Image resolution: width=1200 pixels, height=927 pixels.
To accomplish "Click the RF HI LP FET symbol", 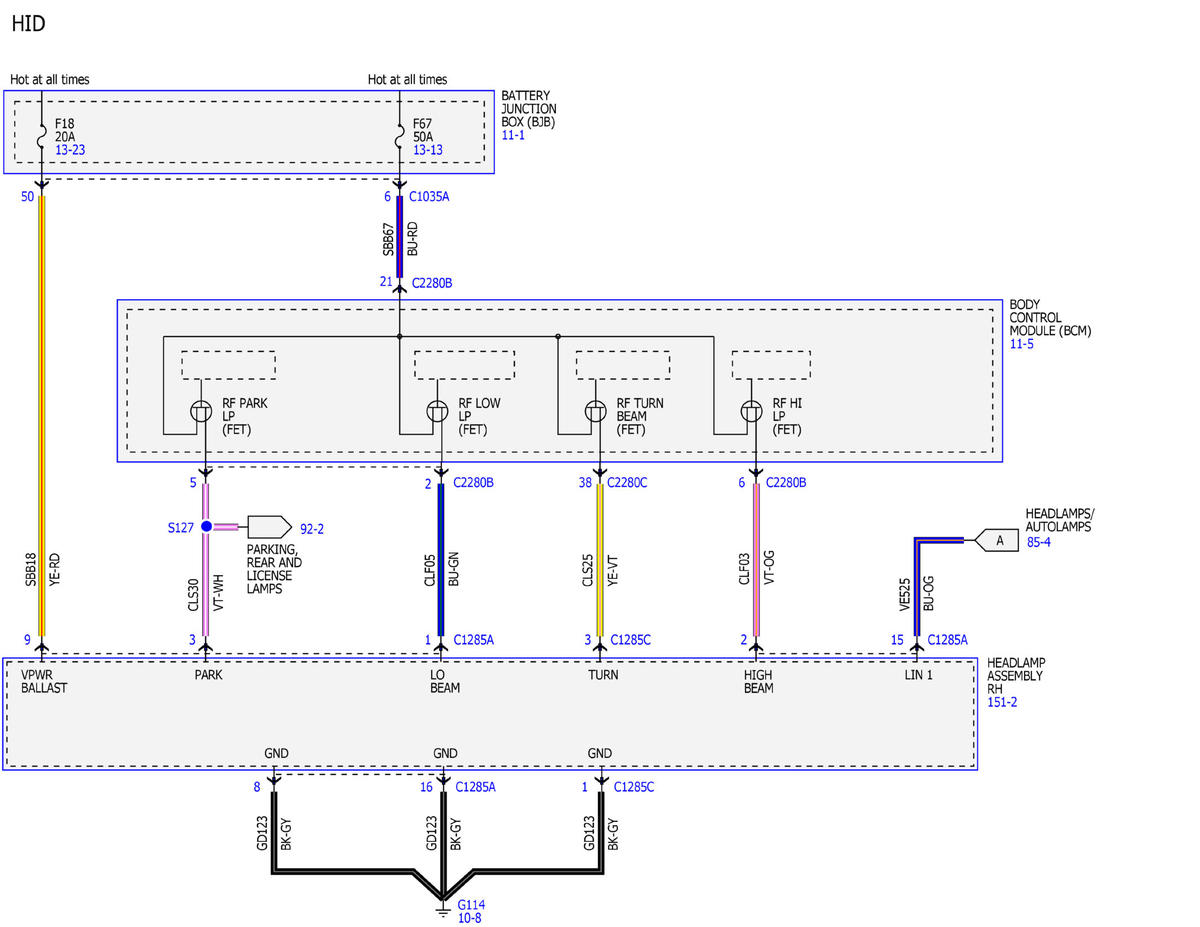I will pyautogui.click(x=751, y=411).
